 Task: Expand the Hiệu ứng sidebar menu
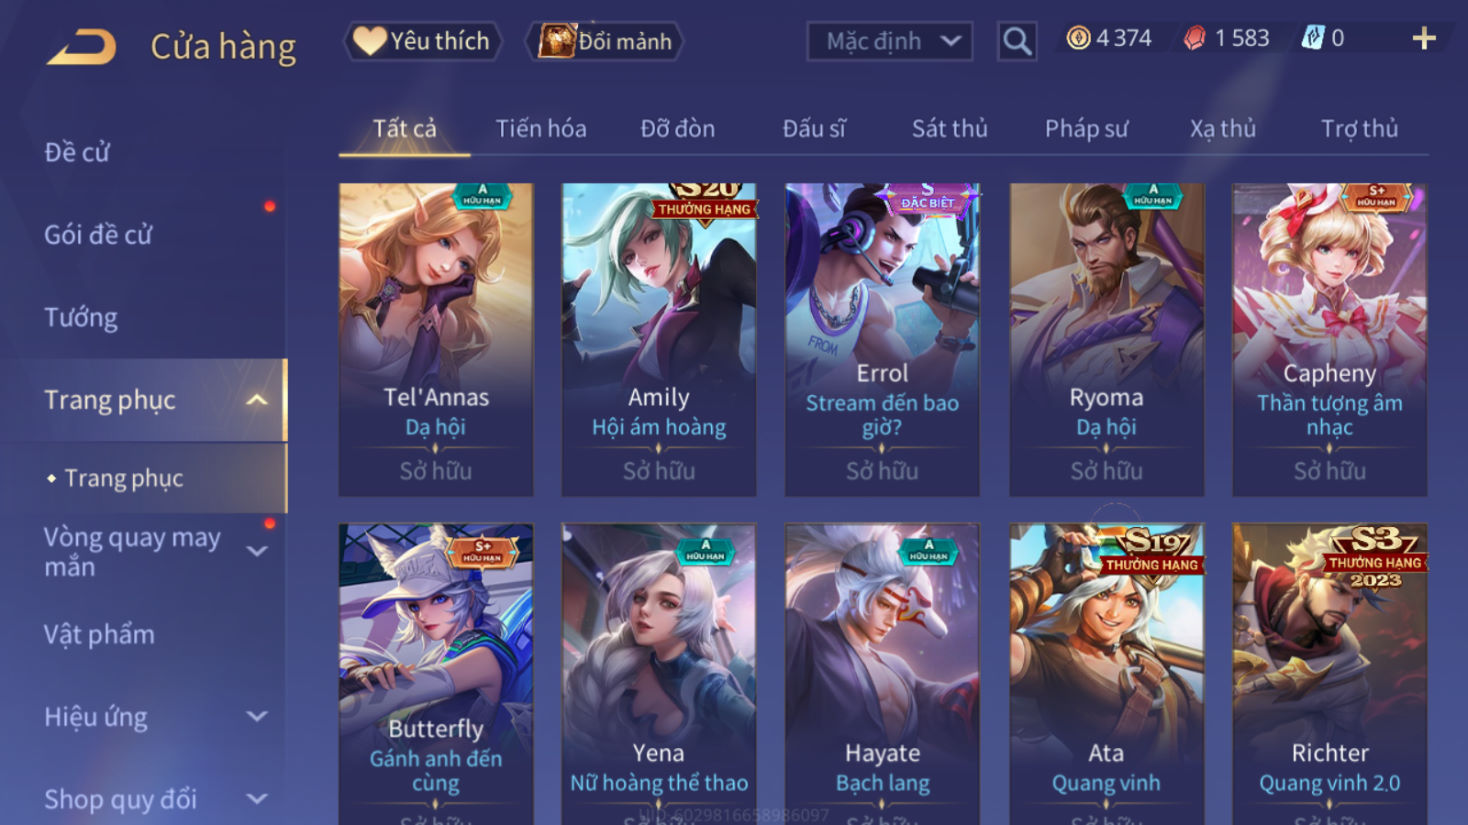257,716
